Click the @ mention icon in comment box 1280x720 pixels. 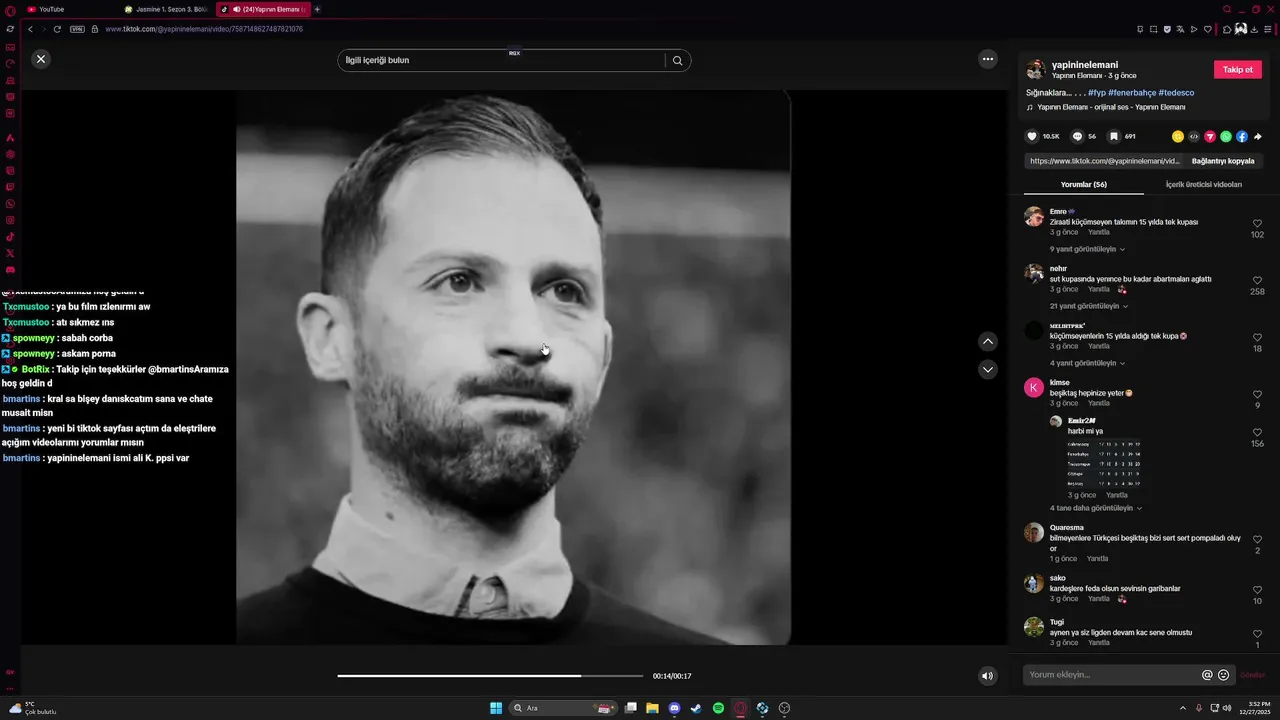(x=1207, y=675)
